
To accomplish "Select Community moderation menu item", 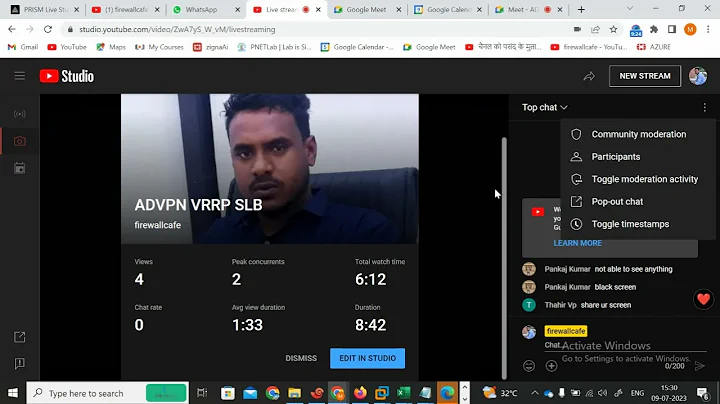I will click(x=638, y=134).
